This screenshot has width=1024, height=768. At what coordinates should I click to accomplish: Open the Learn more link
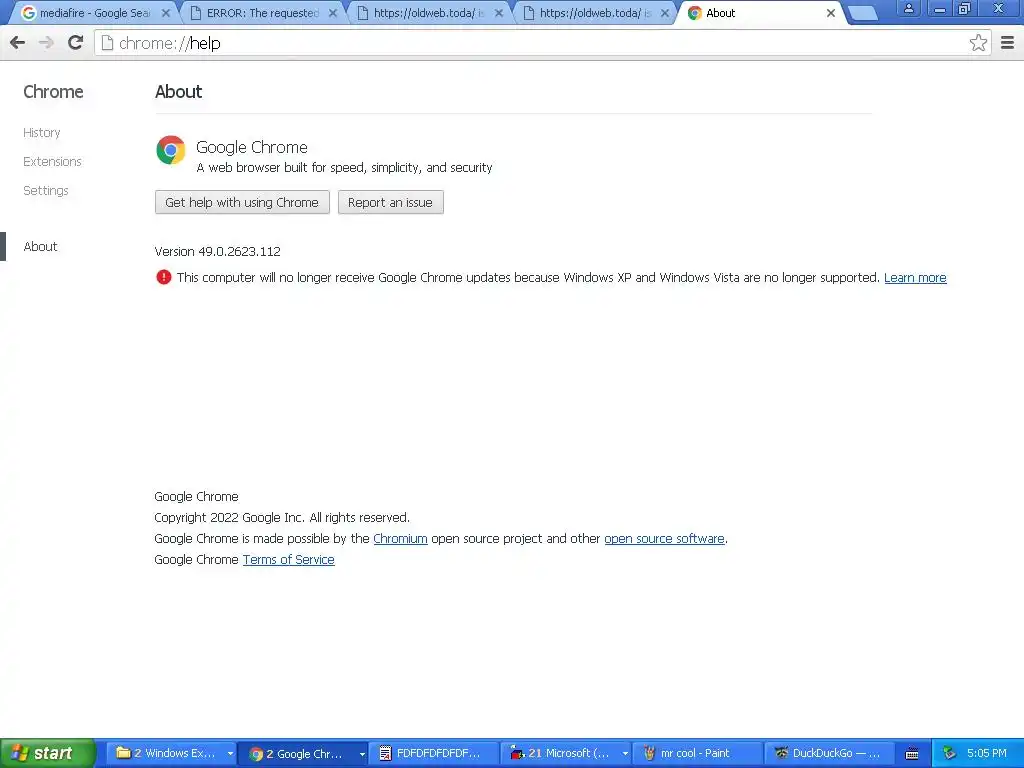[915, 278]
